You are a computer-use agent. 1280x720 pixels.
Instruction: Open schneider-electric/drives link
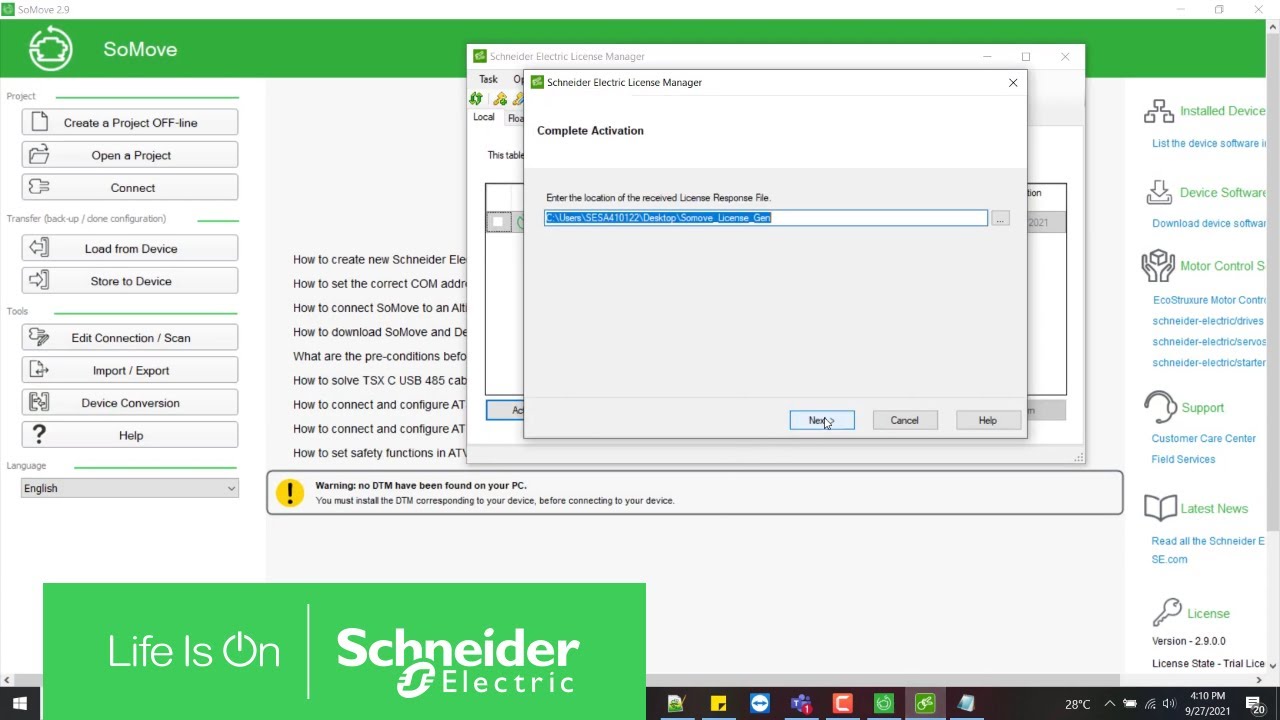click(x=1208, y=321)
